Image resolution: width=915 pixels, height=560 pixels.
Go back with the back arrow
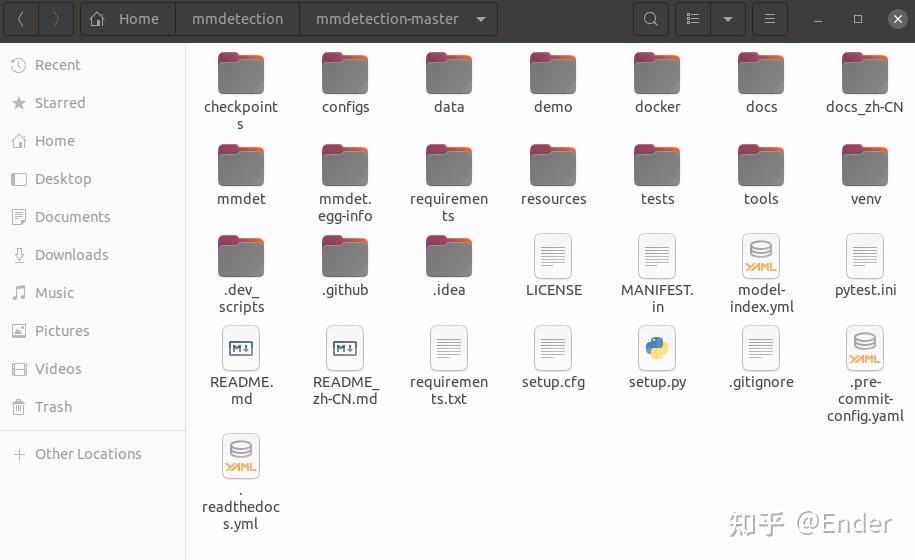(21, 19)
